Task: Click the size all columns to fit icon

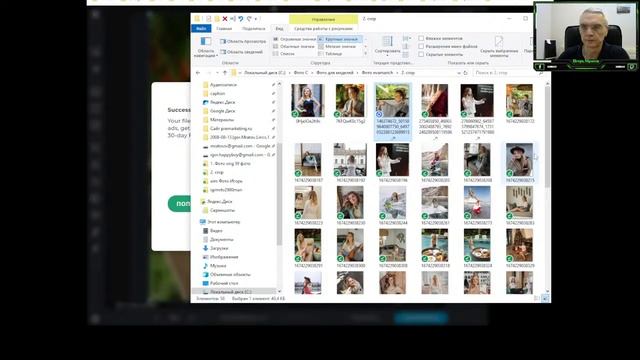Action: (x=406, y=54)
